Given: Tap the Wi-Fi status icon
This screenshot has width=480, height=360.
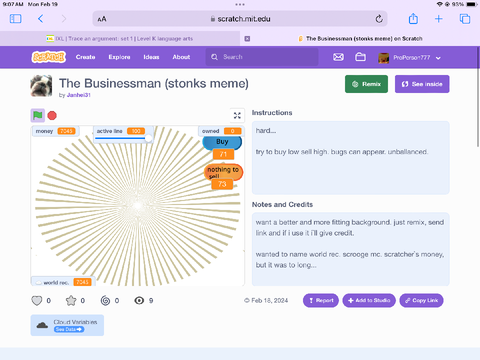Looking at the screenshot, I should [440, 4].
